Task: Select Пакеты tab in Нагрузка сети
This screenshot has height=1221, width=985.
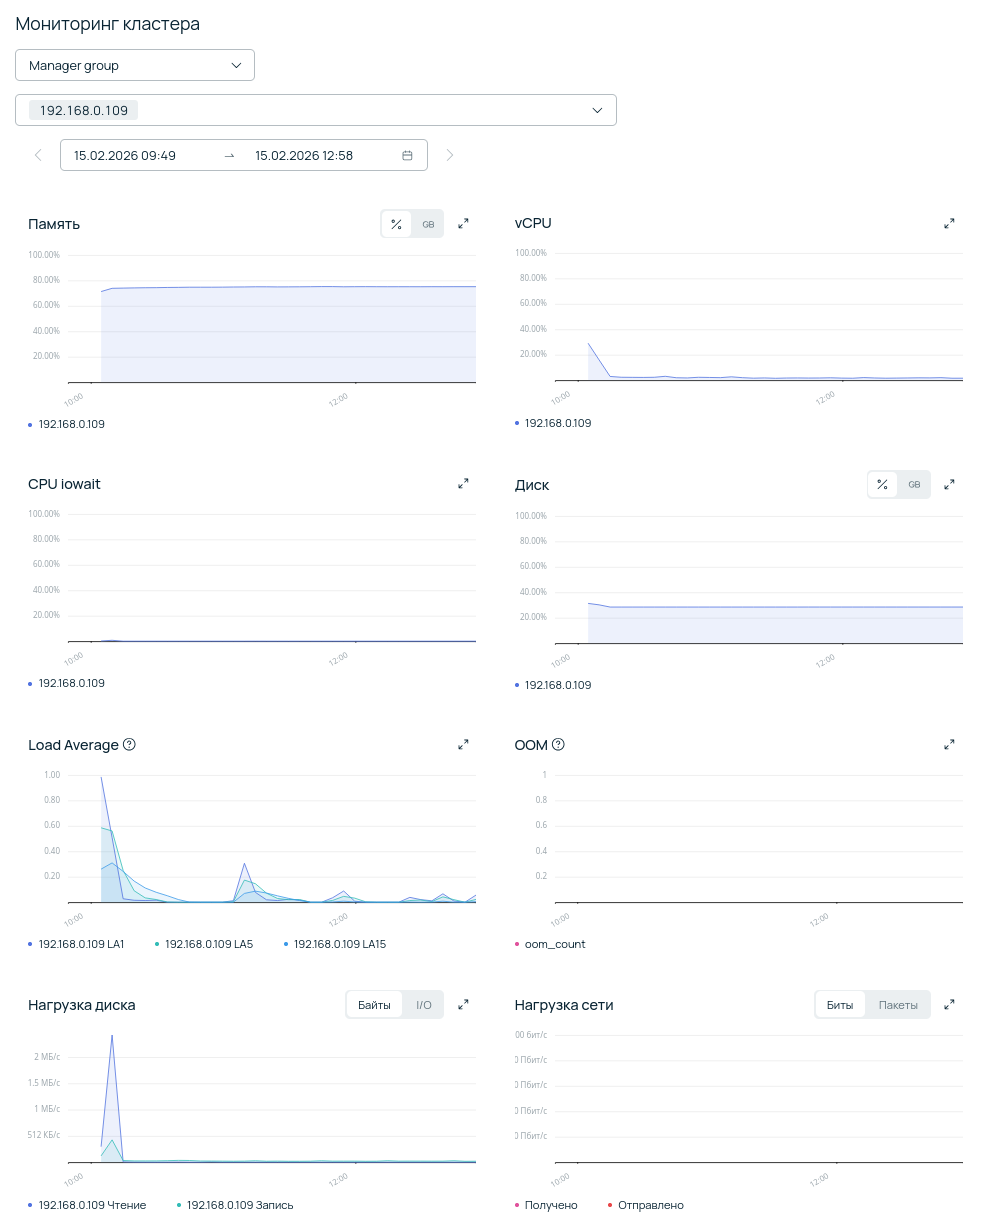Action: pos(898,1005)
